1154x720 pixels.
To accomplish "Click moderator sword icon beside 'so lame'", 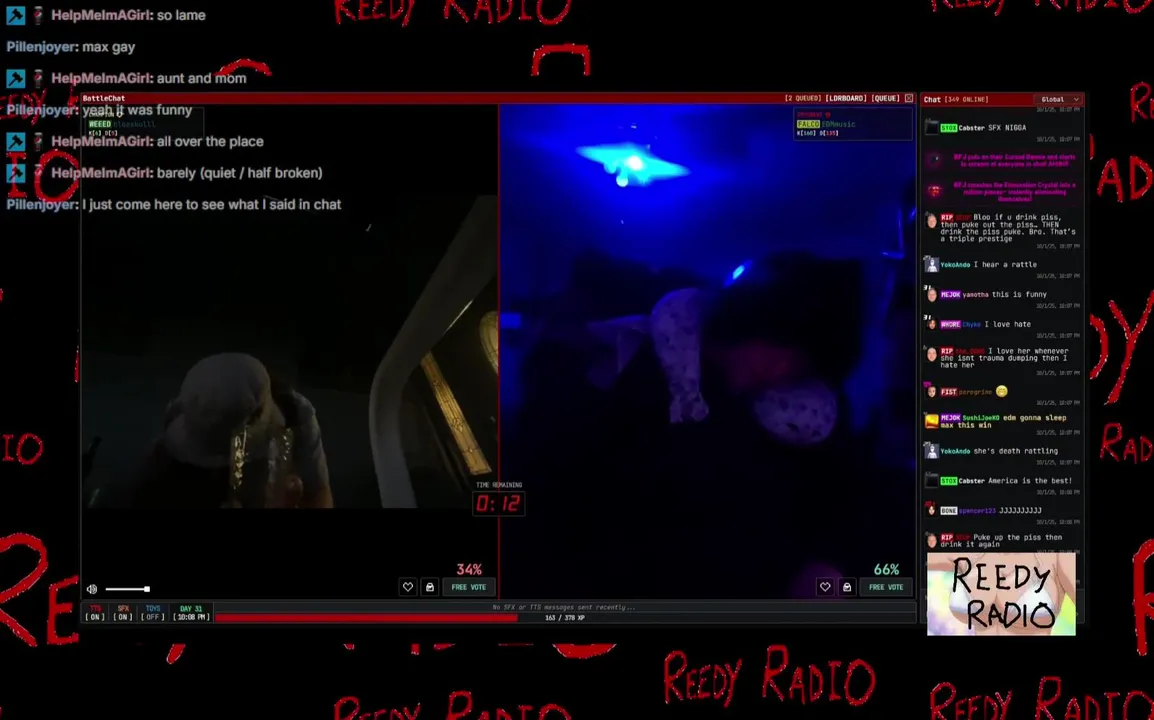I will coord(15,15).
